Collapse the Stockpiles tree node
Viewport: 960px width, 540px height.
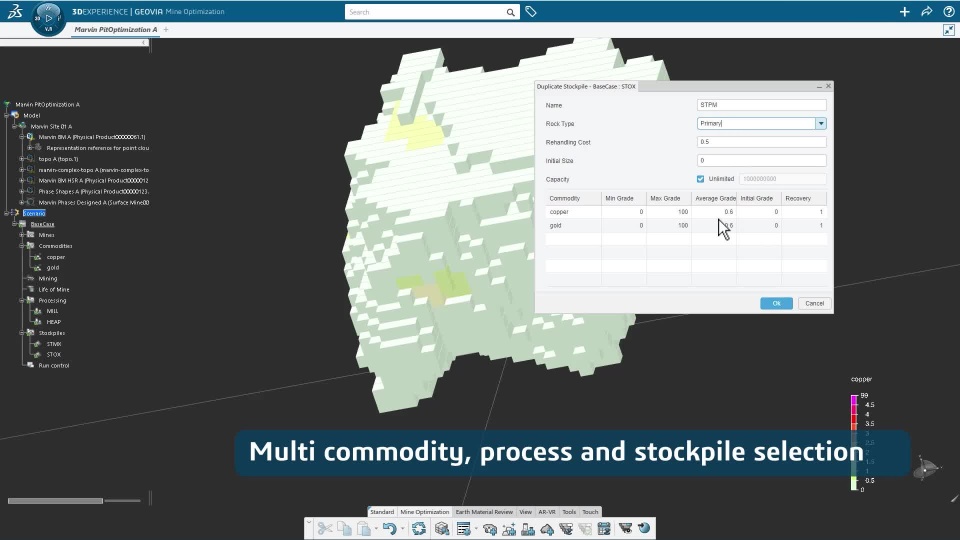(22, 333)
